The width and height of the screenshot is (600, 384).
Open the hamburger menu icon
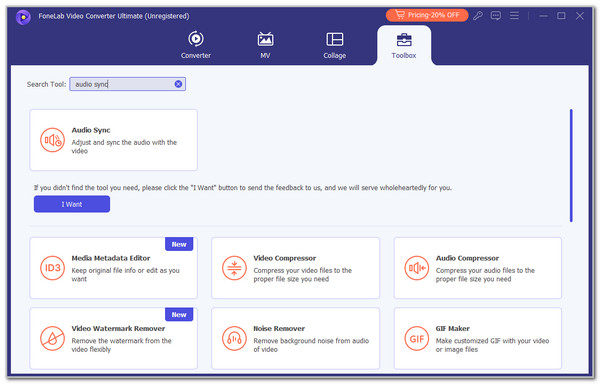514,16
